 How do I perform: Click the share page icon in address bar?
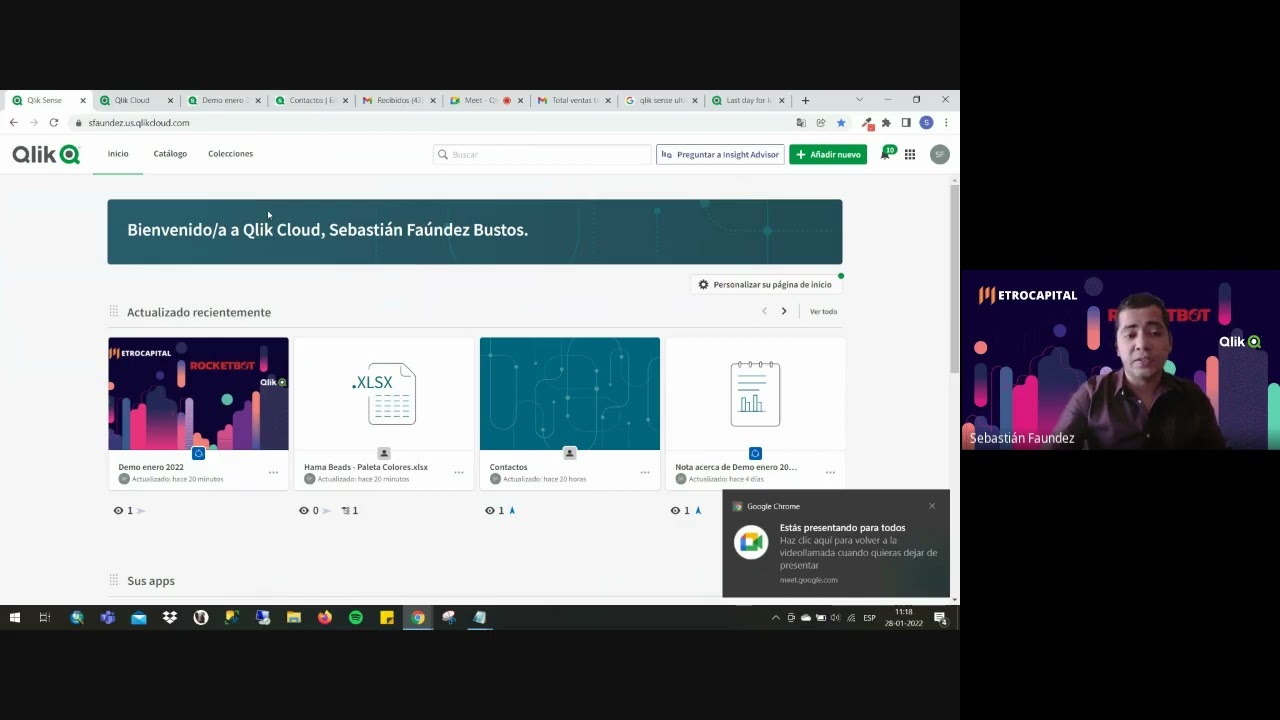tap(821, 122)
